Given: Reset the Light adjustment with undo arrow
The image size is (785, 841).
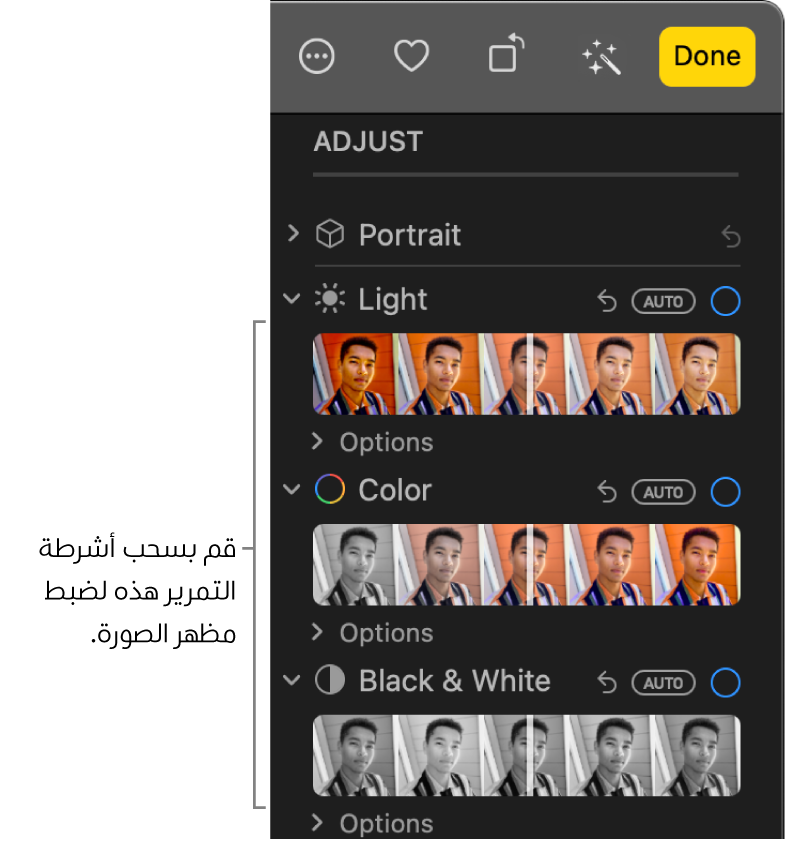Looking at the screenshot, I should [x=607, y=301].
